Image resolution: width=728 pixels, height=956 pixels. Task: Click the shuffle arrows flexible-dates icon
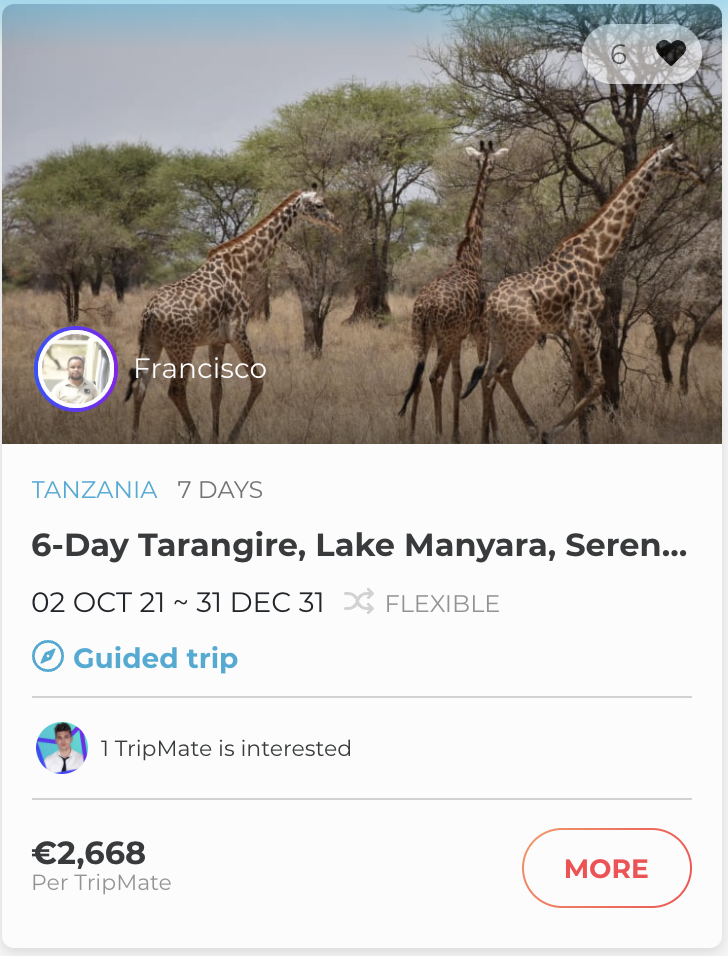[359, 602]
